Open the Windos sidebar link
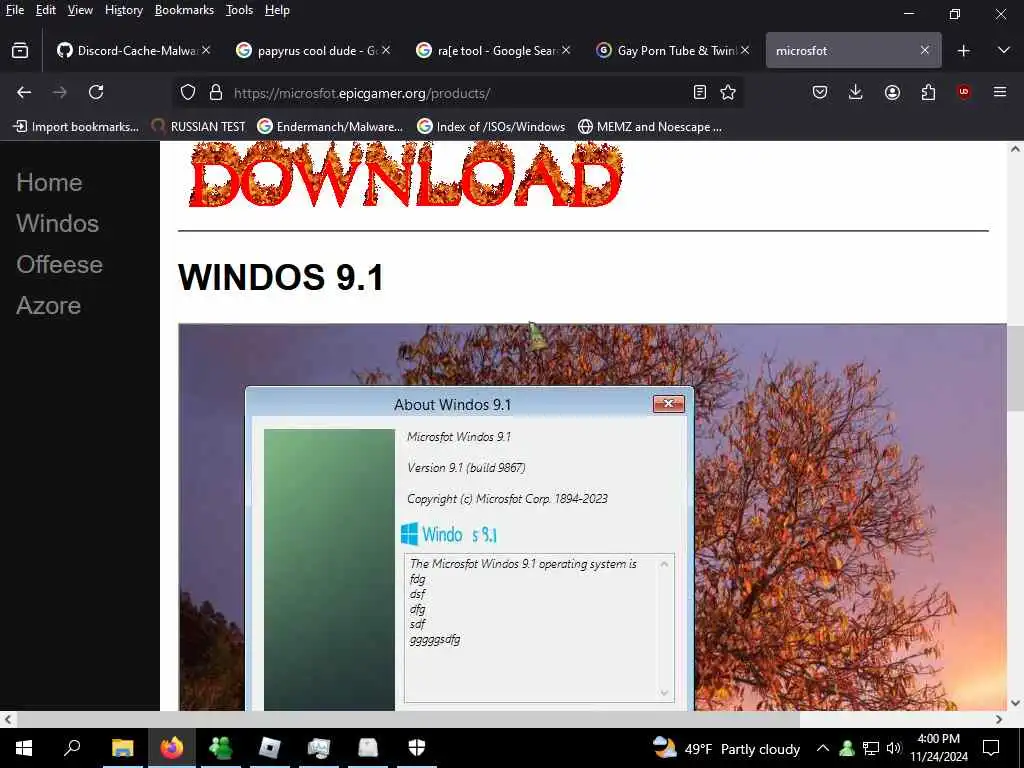The image size is (1024, 768). pyautogui.click(x=57, y=223)
